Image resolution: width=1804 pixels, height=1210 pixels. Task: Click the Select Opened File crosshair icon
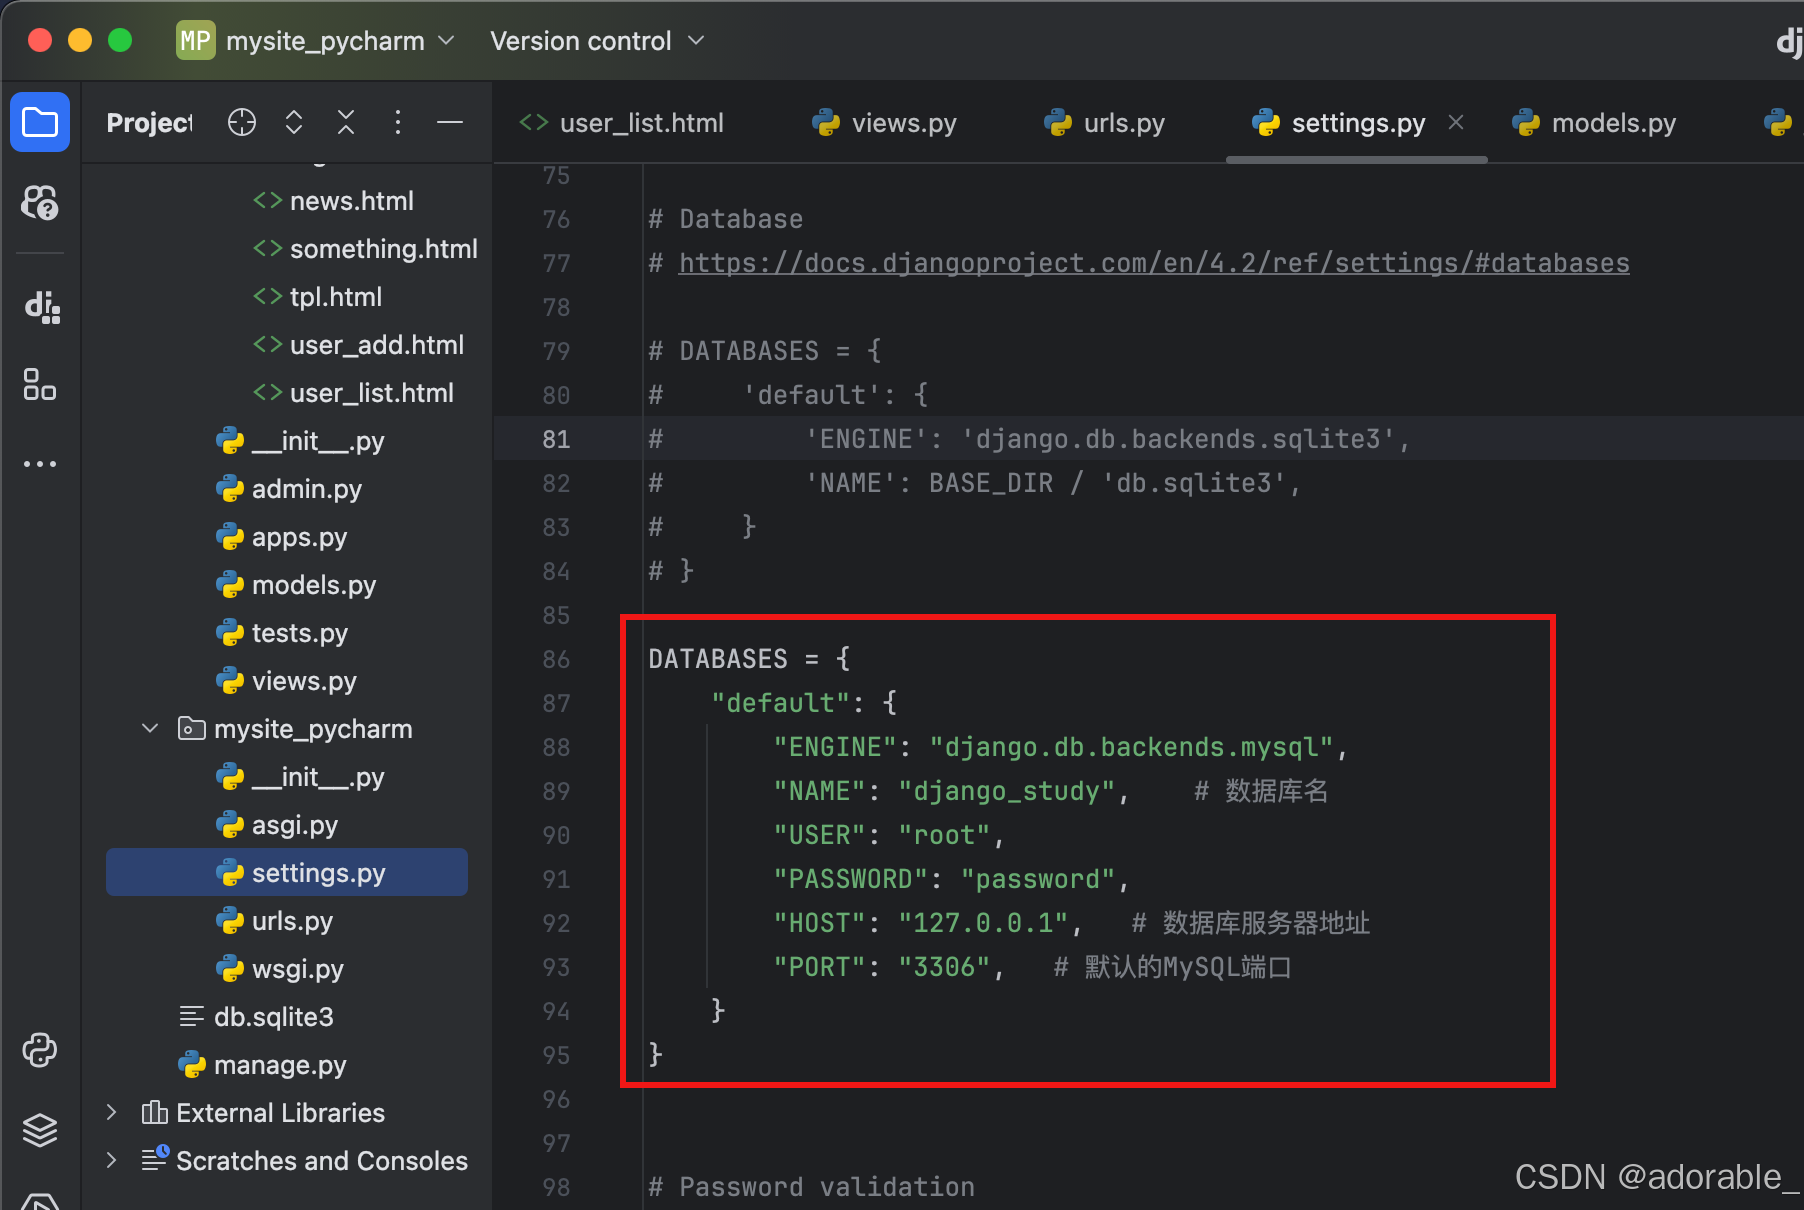[242, 122]
